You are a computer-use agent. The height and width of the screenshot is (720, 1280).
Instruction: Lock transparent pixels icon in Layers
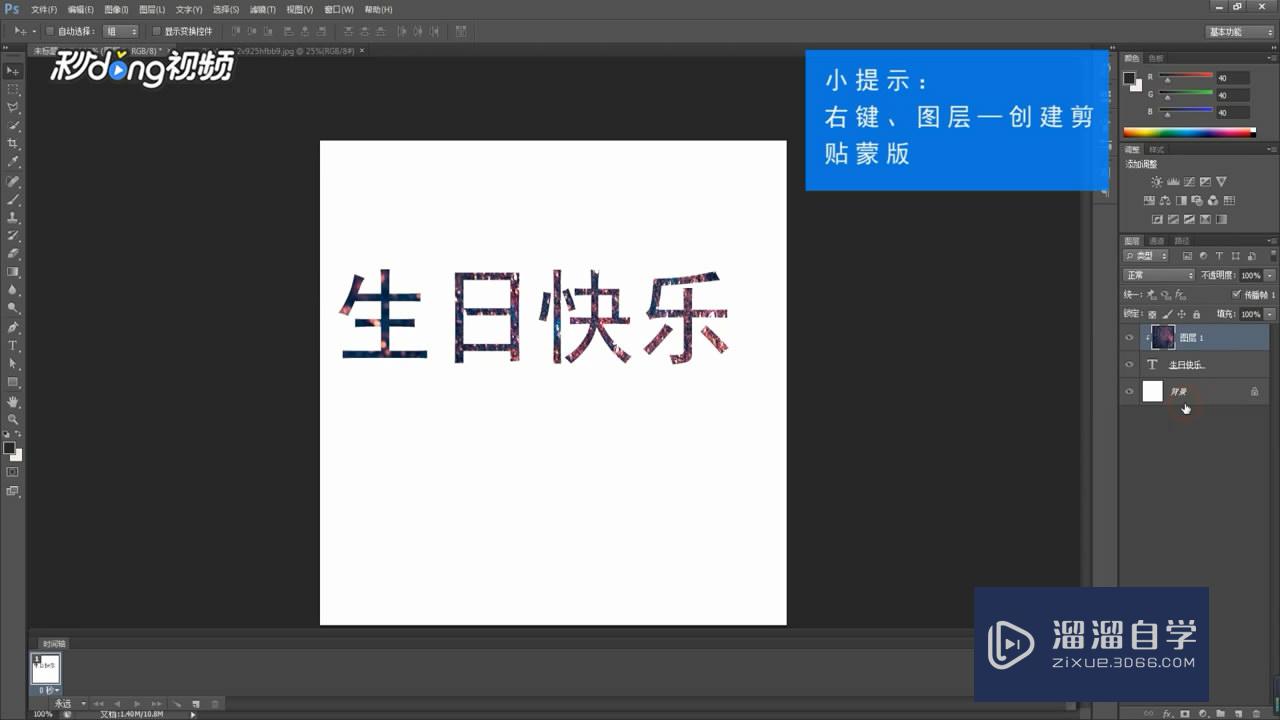tap(1152, 314)
